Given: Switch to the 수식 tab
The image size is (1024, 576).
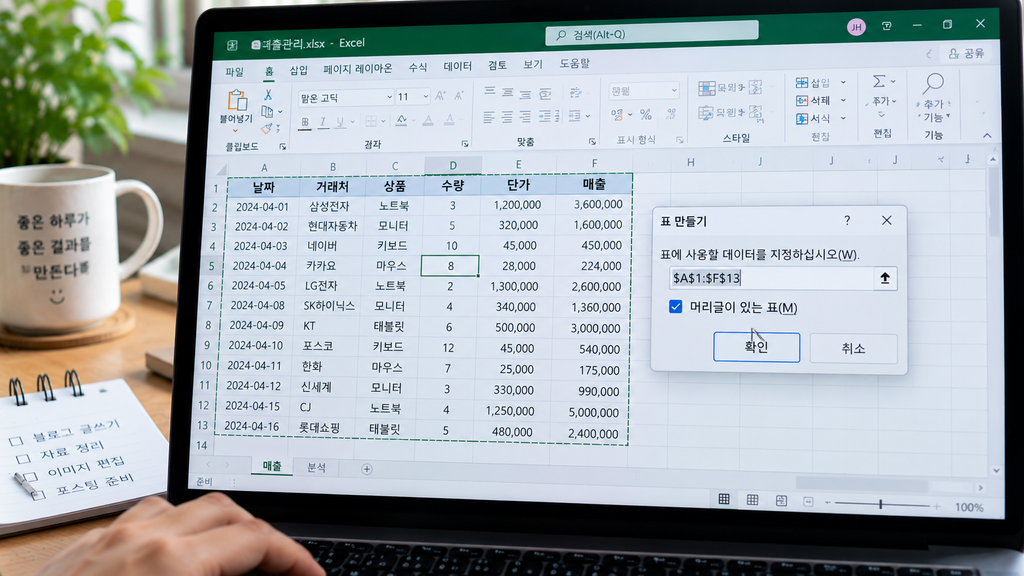Looking at the screenshot, I should (x=417, y=67).
